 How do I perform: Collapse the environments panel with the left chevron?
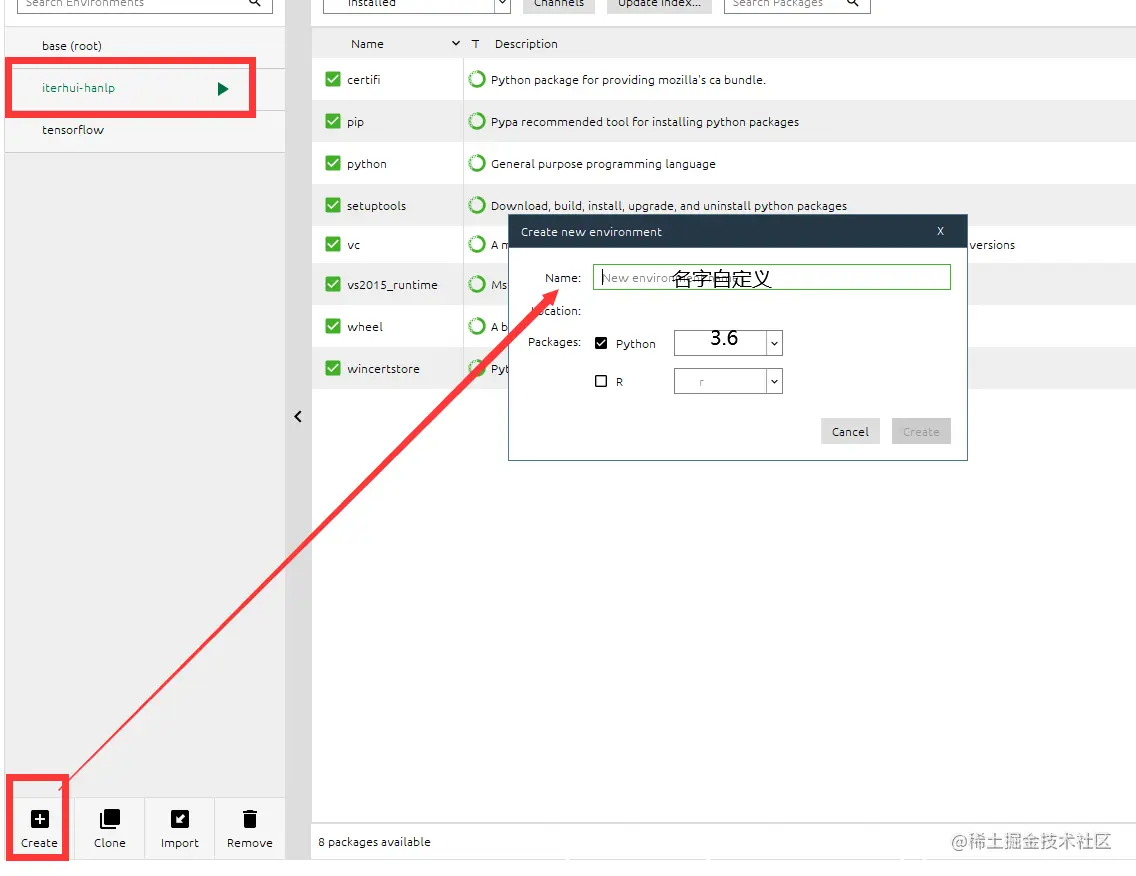click(x=298, y=417)
